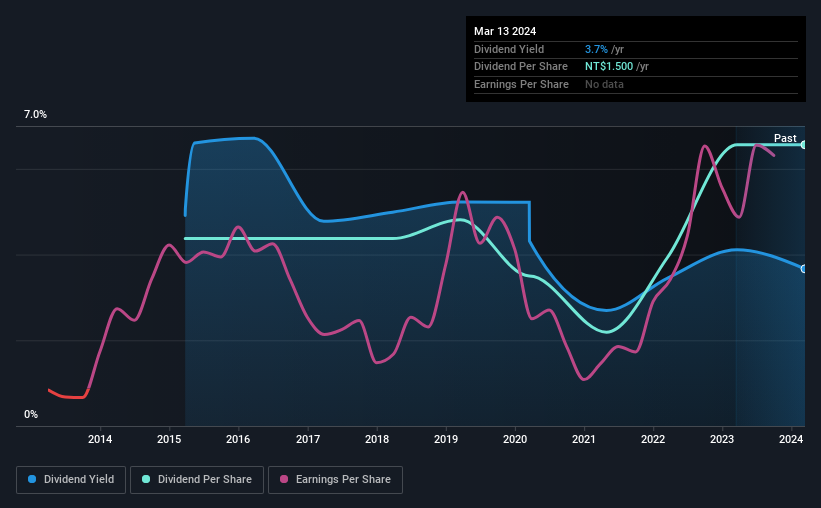Click the NT$1.500 dividend per share value
Screen dimensions: 821x508
[x=609, y=67]
